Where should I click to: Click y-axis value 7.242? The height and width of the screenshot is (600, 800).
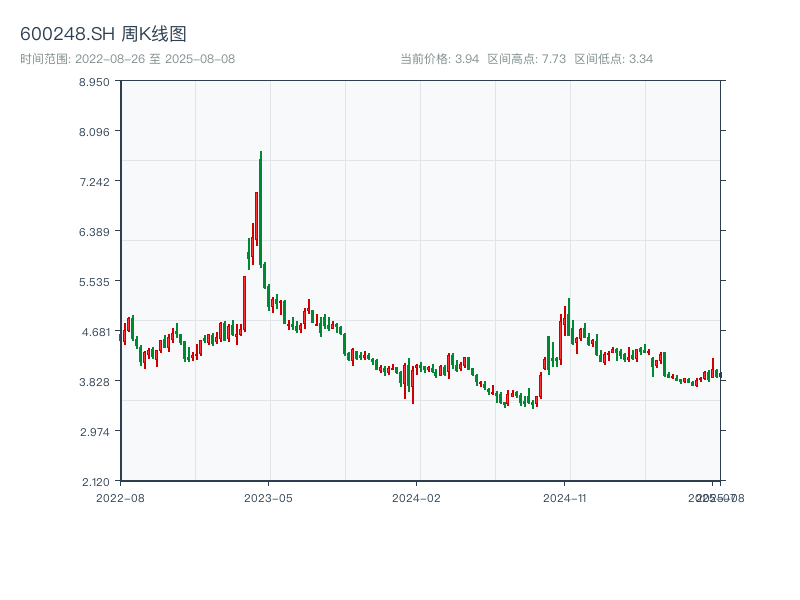point(94,182)
